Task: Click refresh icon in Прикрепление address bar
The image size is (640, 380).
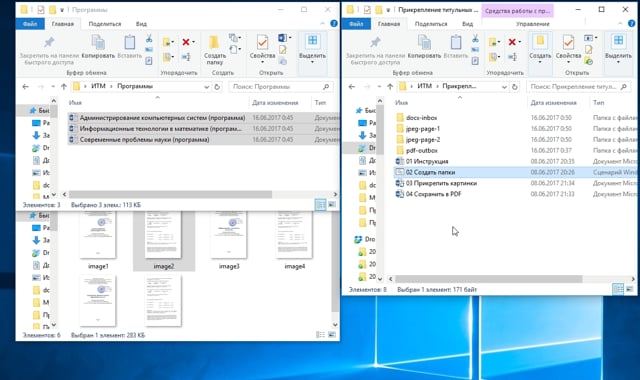Action: (x=515, y=87)
